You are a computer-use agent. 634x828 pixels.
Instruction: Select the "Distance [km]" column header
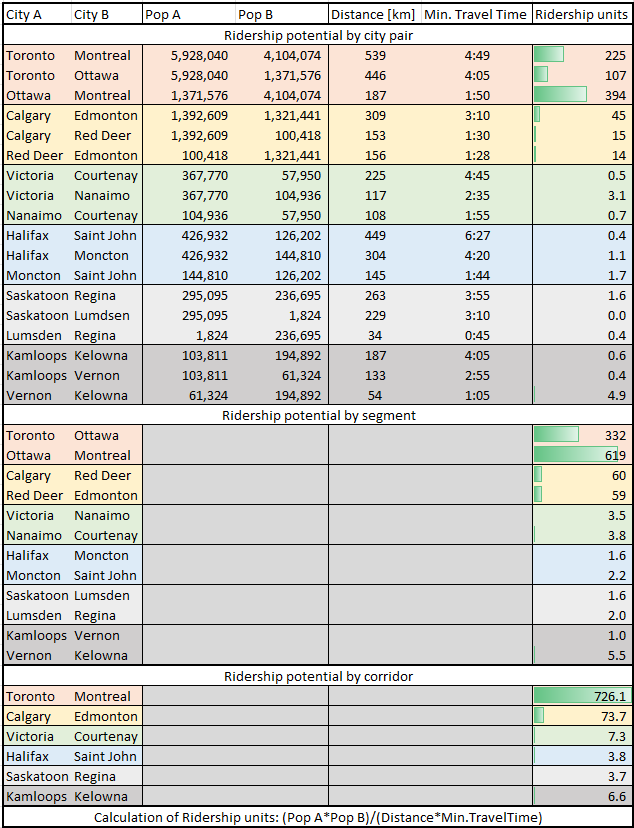click(375, 15)
